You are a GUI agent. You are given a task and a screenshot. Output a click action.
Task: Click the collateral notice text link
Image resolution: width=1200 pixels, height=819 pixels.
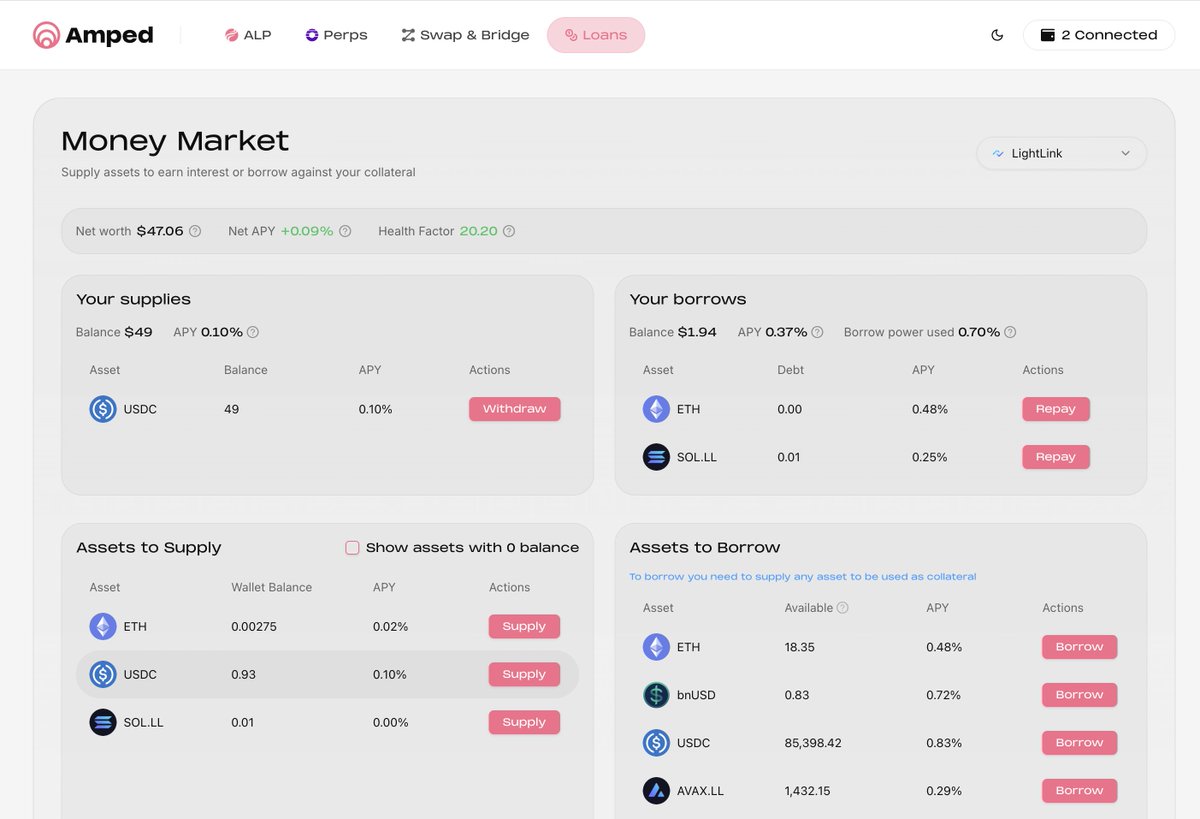click(x=802, y=577)
